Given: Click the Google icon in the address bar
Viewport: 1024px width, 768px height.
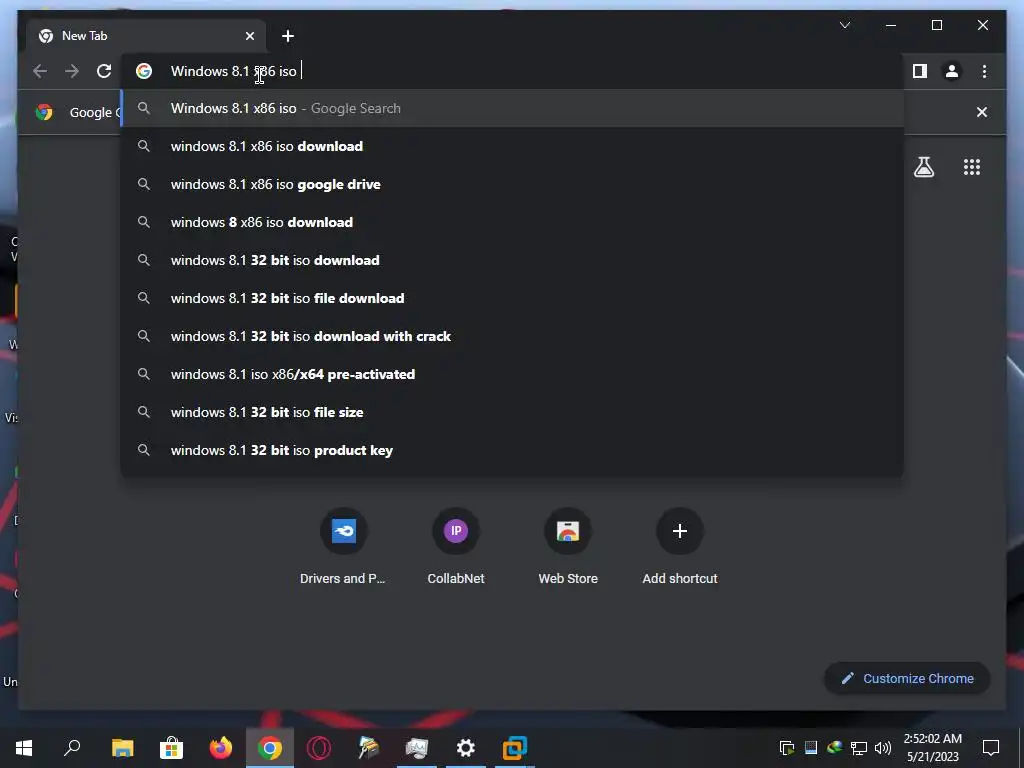Looking at the screenshot, I should pos(144,71).
